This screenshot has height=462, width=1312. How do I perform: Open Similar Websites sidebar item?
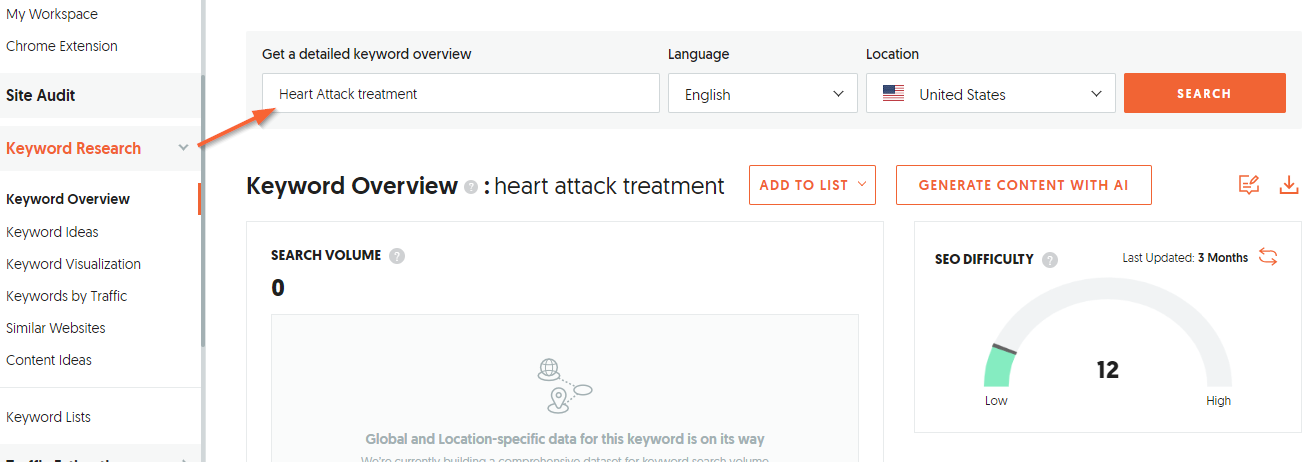point(56,328)
